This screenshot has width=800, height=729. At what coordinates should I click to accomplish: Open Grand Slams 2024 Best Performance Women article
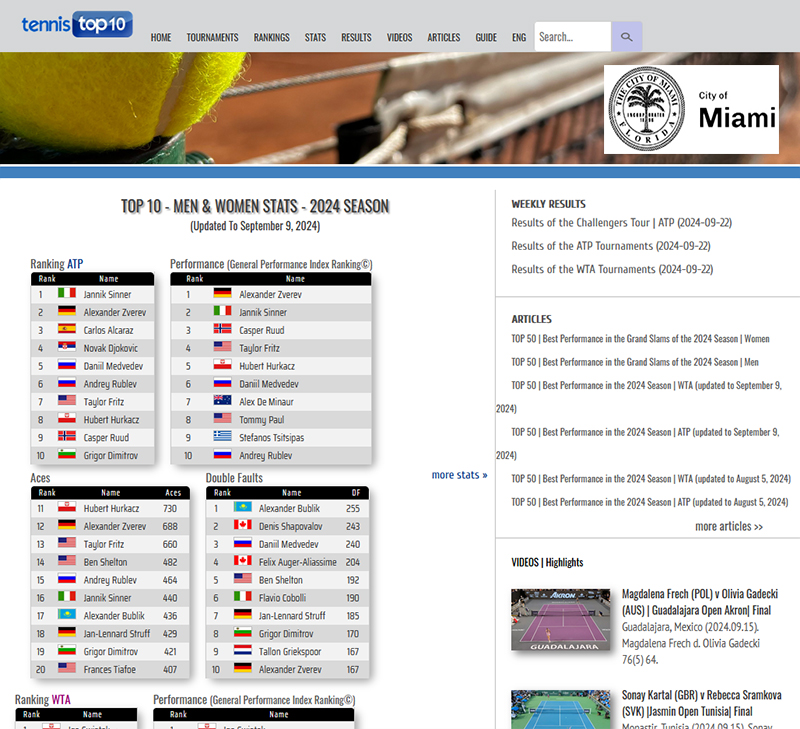tap(640, 339)
